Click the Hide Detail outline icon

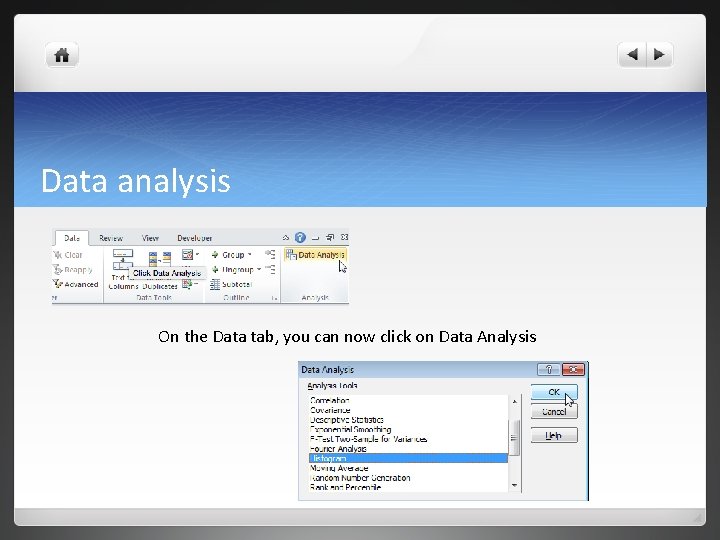[270, 269]
